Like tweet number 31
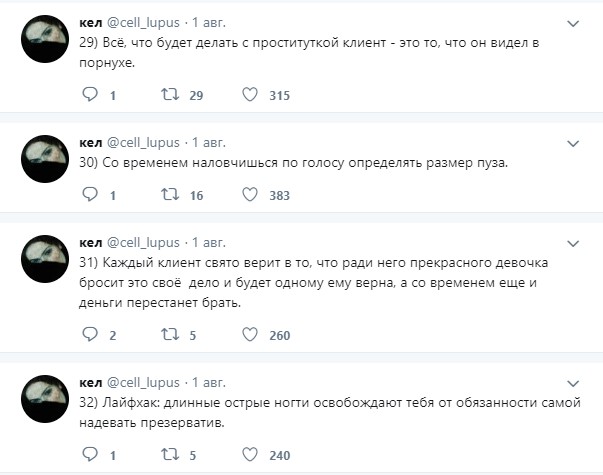The width and height of the screenshot is (603, 475). pos(250,335)
